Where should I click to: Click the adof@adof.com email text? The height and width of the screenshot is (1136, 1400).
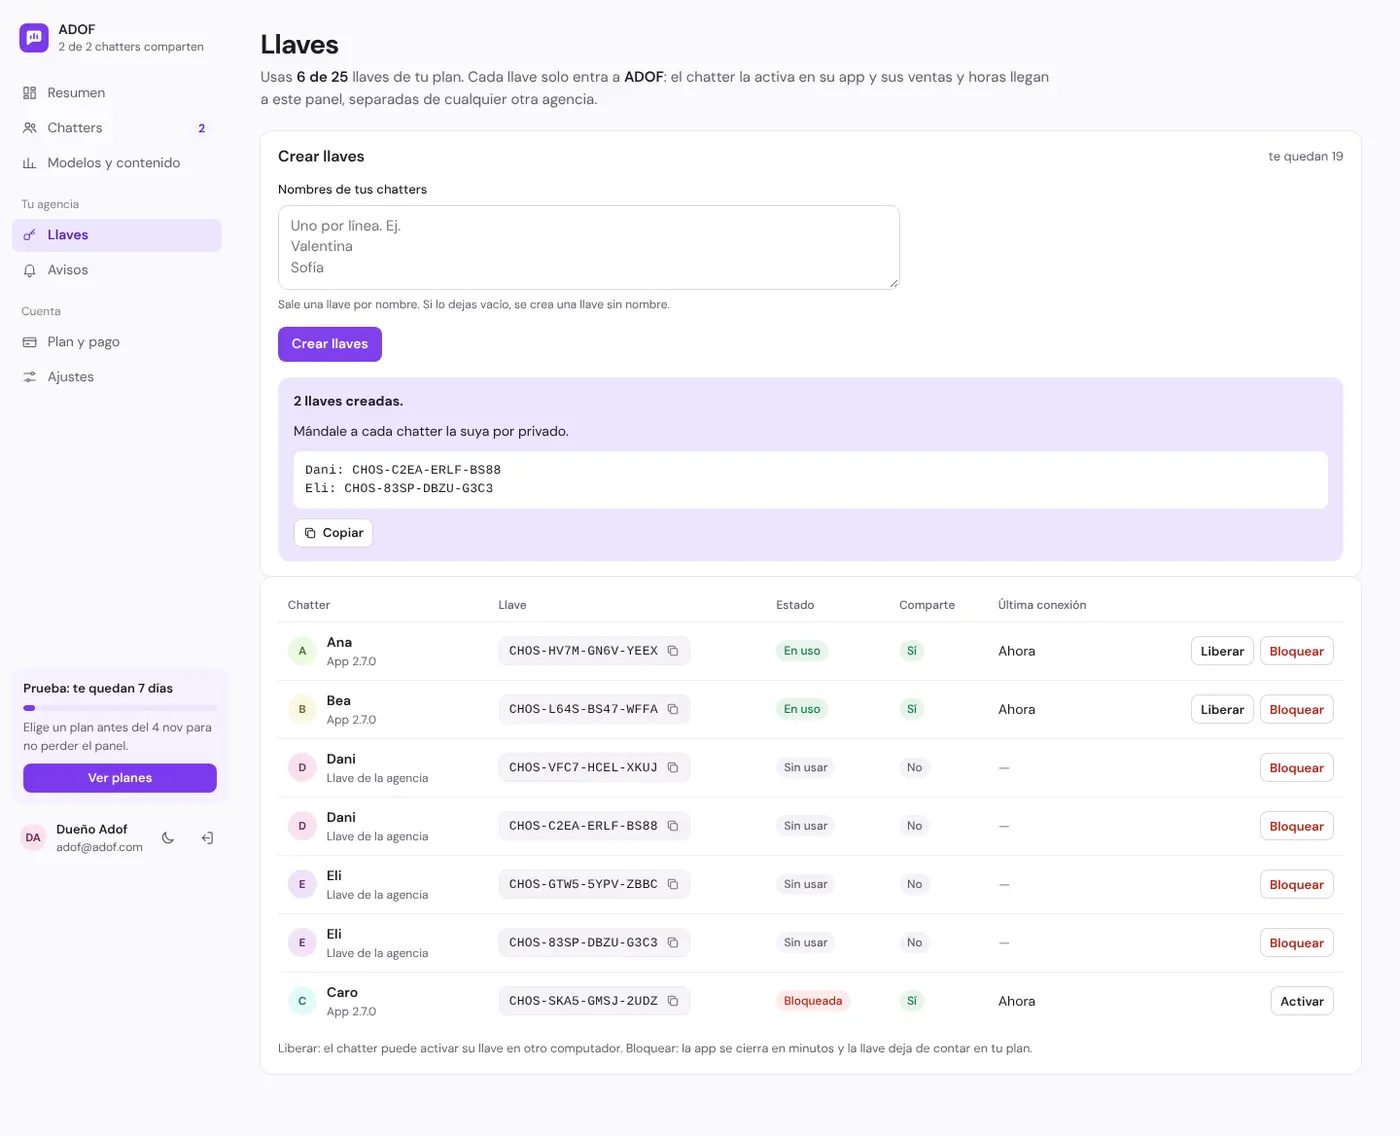click(x=99, y=847)
